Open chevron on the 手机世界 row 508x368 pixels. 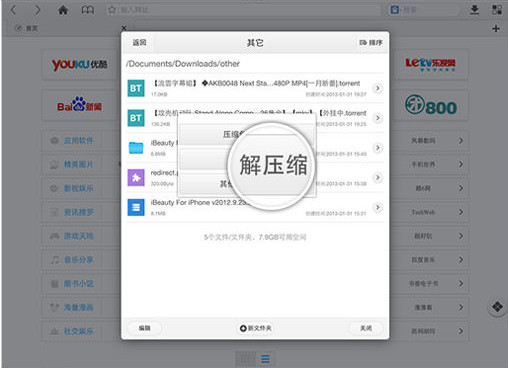point(461,164)
